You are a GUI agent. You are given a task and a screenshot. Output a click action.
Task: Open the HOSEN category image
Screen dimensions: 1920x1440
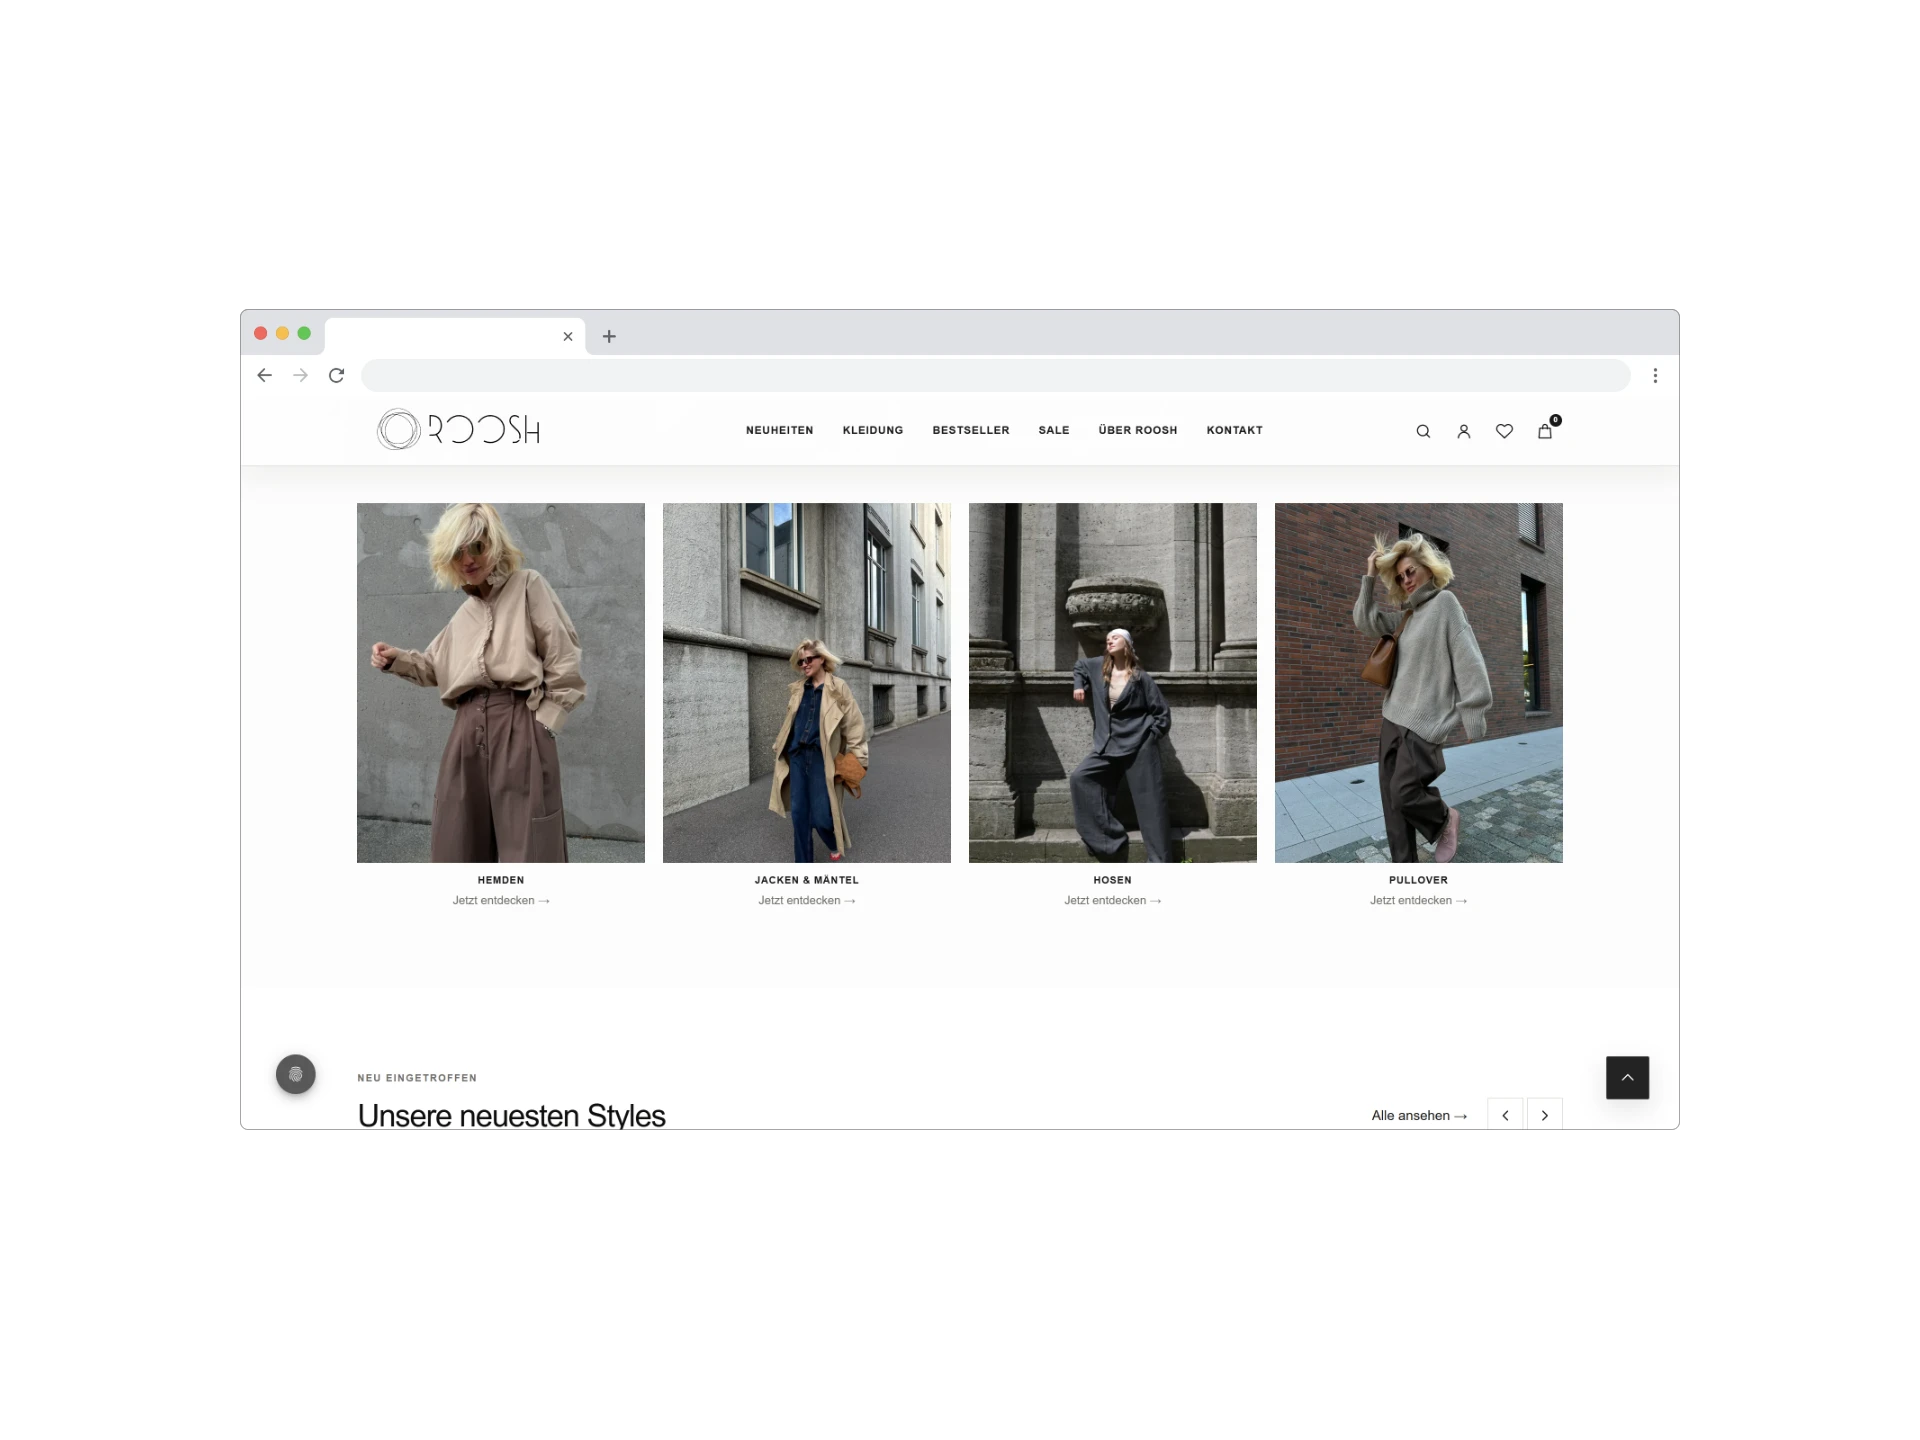[x=1113, y=683]
